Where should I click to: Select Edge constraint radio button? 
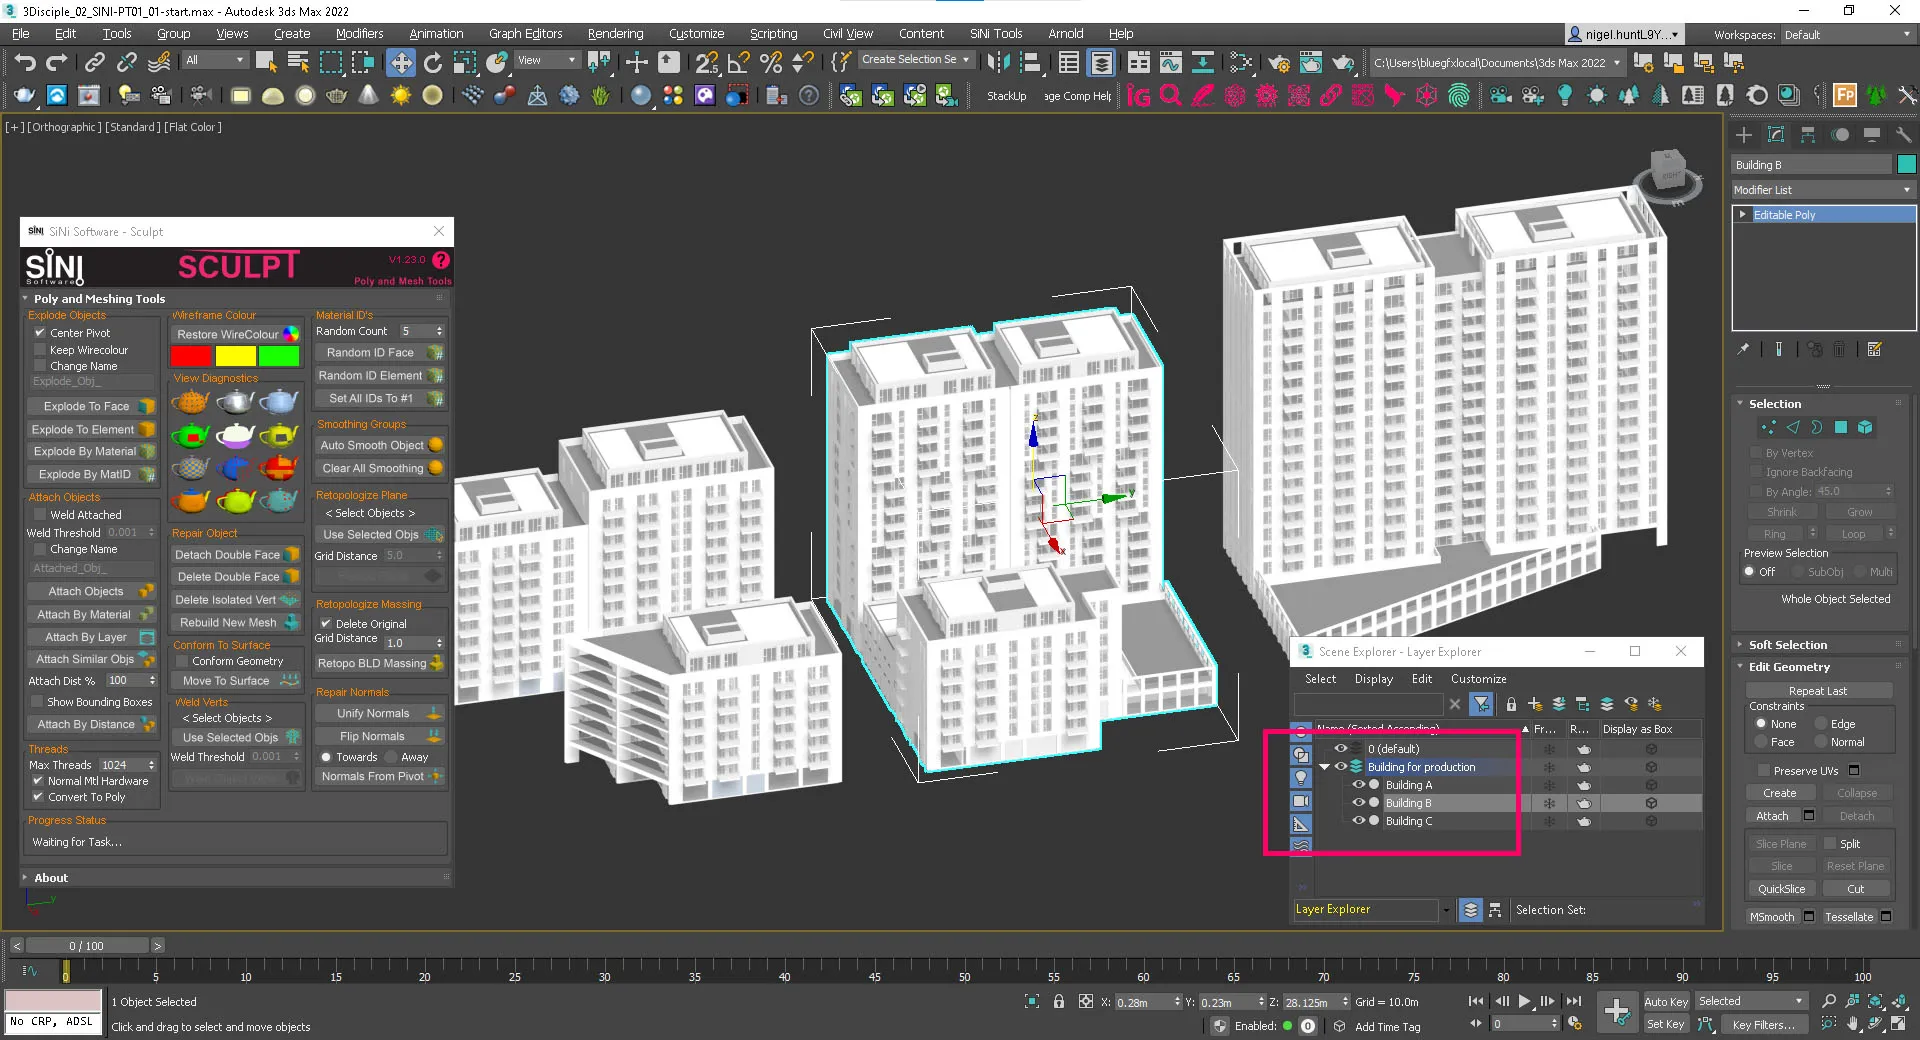[1820, 724]
